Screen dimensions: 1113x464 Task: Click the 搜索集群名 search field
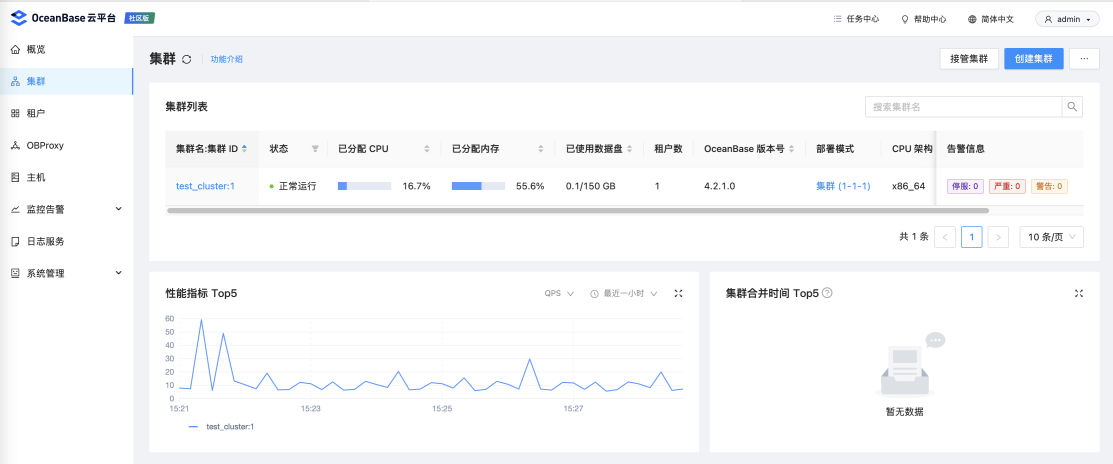[x=963, y=106]
